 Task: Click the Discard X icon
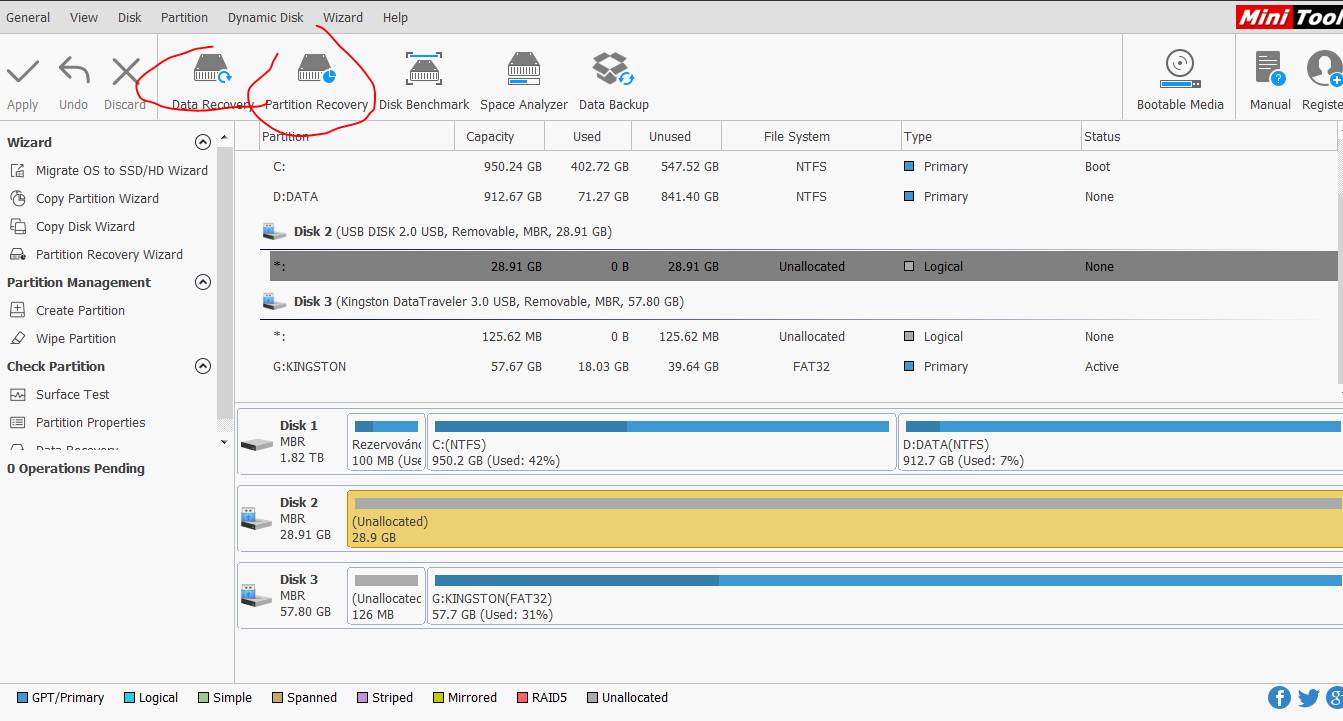126,72
